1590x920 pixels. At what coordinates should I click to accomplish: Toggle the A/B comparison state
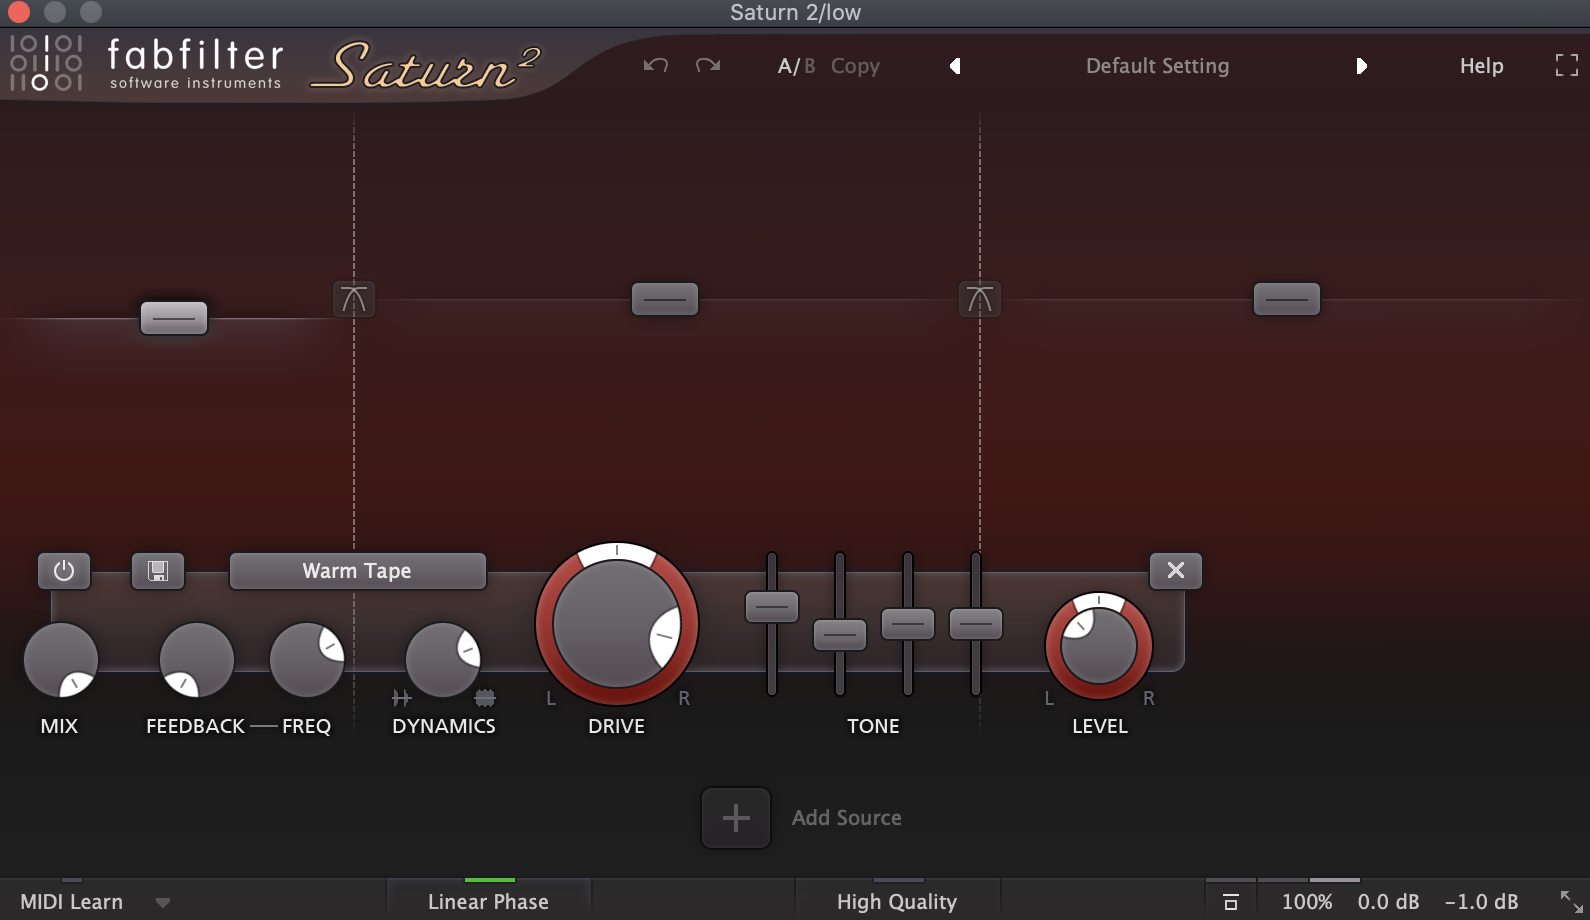coord(796,66)
